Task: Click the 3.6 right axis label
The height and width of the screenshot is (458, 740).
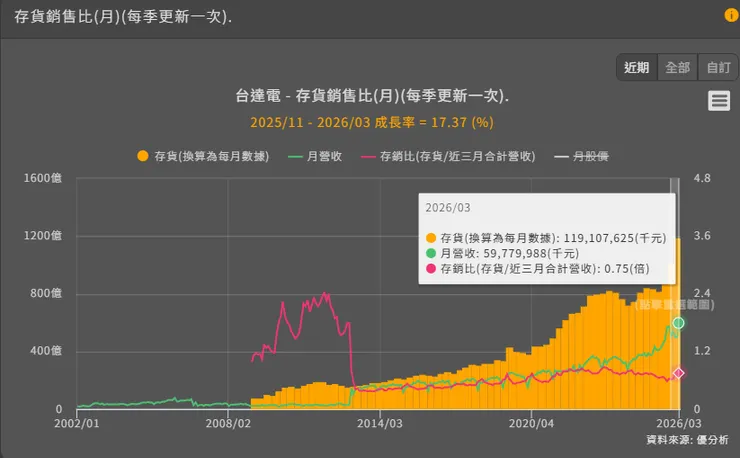Action: (x=702, y=236)
